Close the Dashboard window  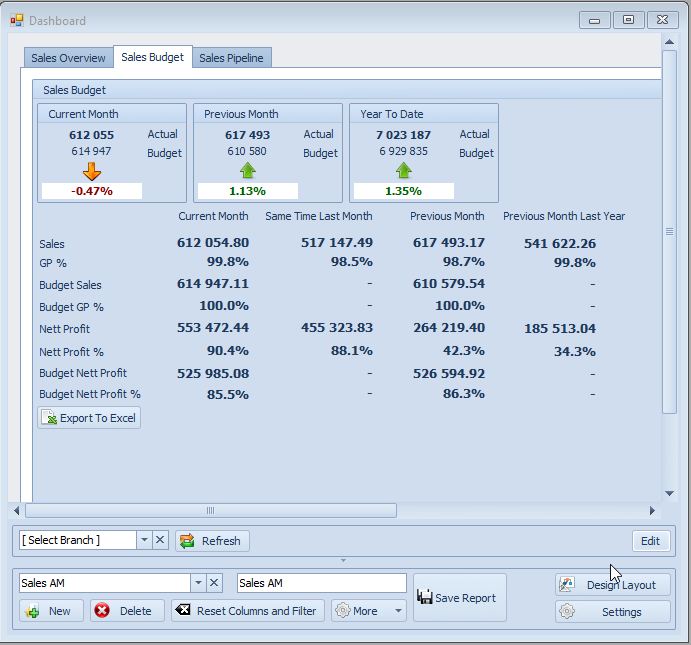(662, 20)
